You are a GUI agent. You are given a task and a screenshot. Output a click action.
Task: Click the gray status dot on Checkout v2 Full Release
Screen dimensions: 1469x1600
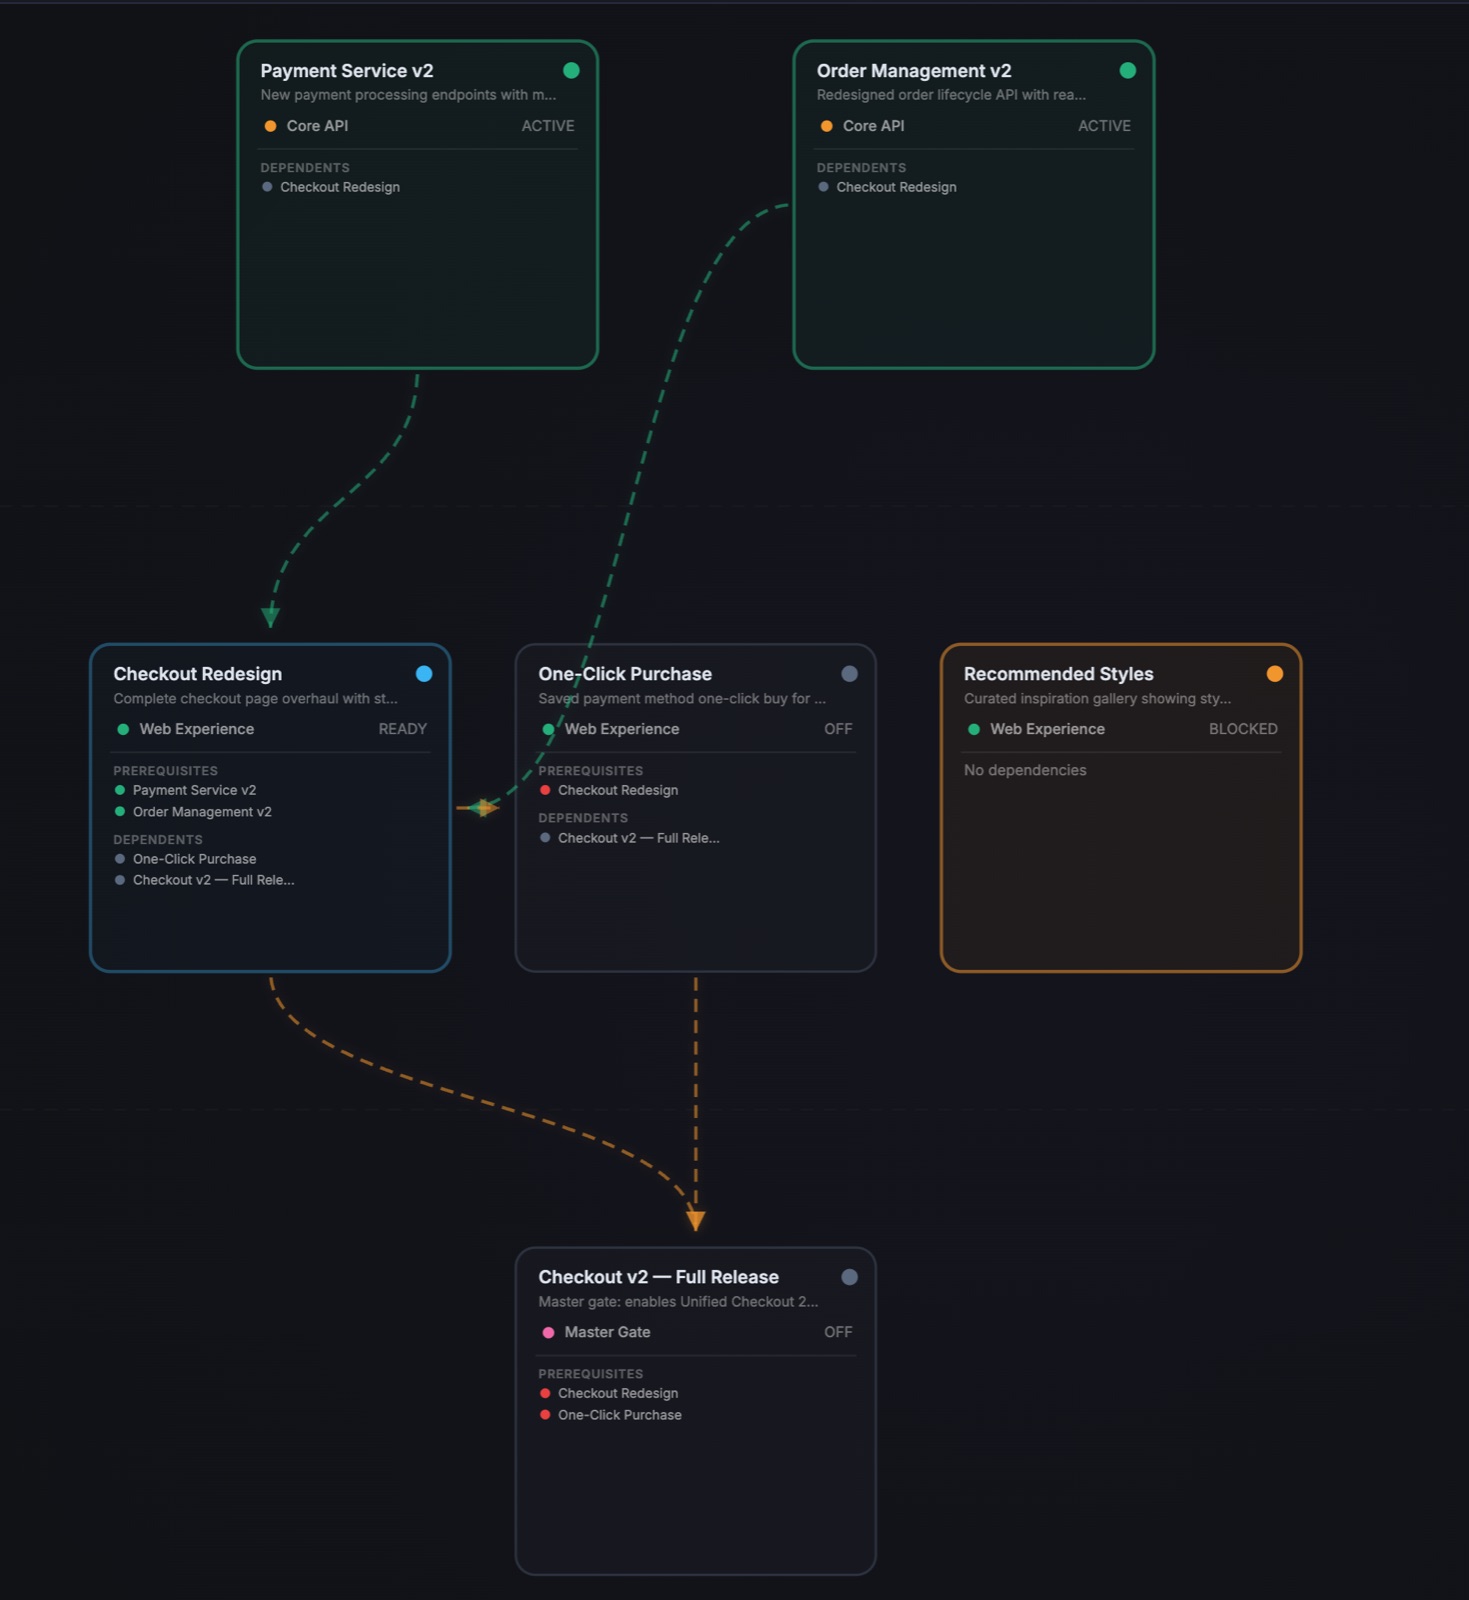click(849, 1277)
